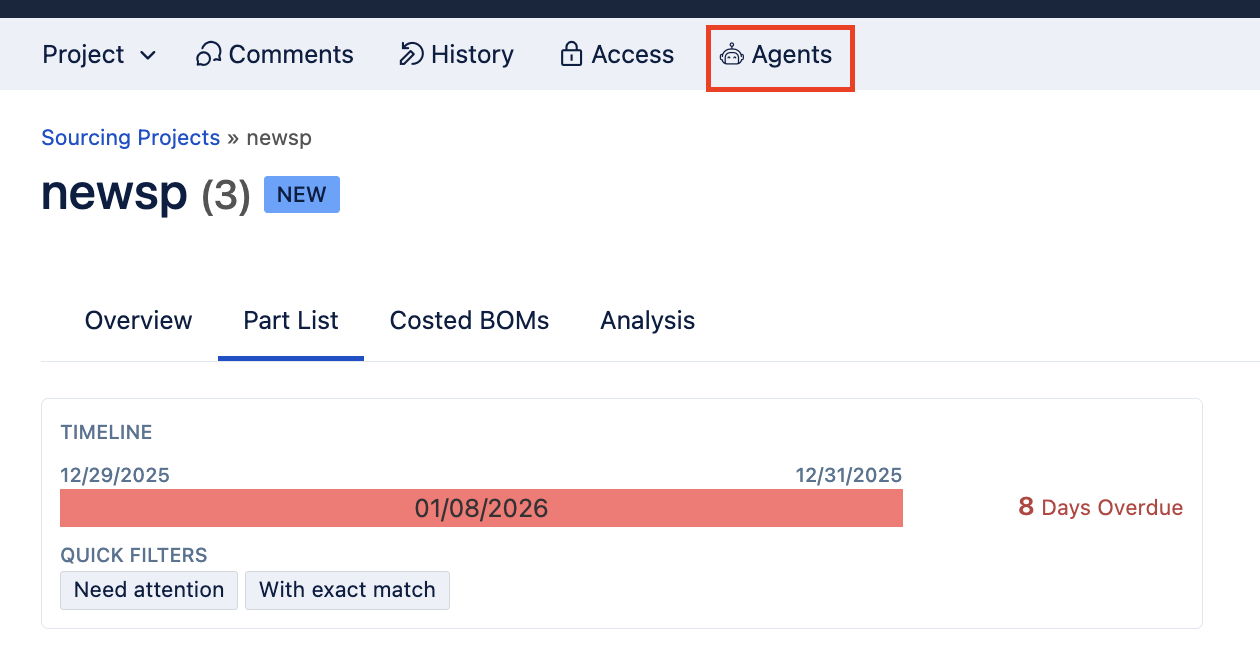The width and height of the screenshot is (1260, 654).
Task: Click the NEW status badge
Action: point(302,195)
